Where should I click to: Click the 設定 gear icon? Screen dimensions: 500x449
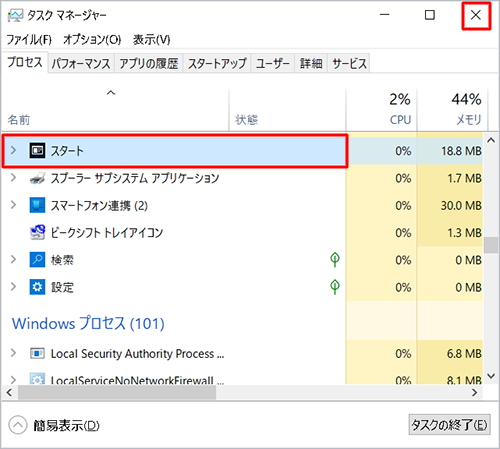click(37, 287)
